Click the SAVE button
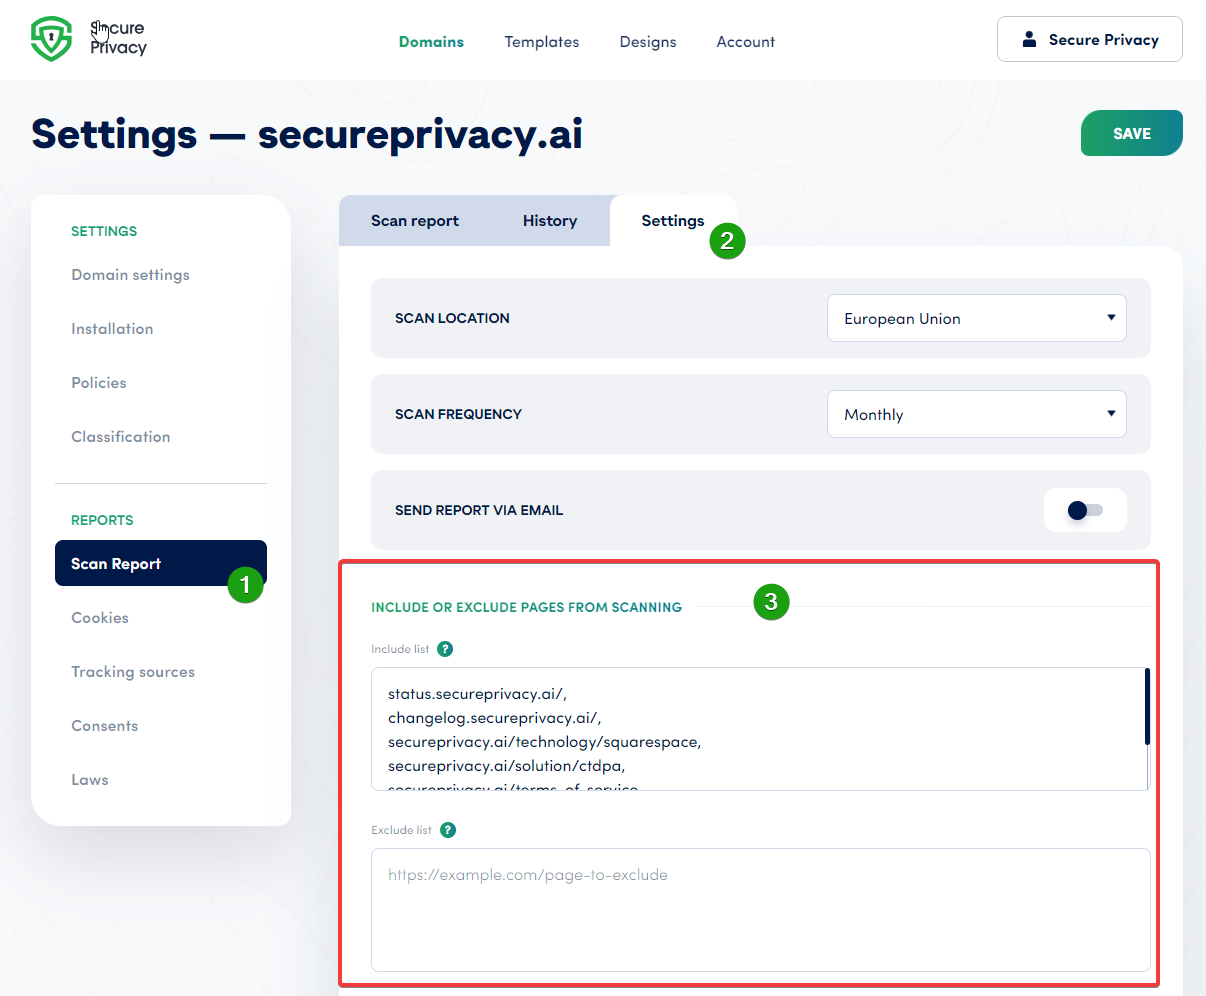Screen dimensions: 1206x996 pyautogui.click(x=1131, y=133)
